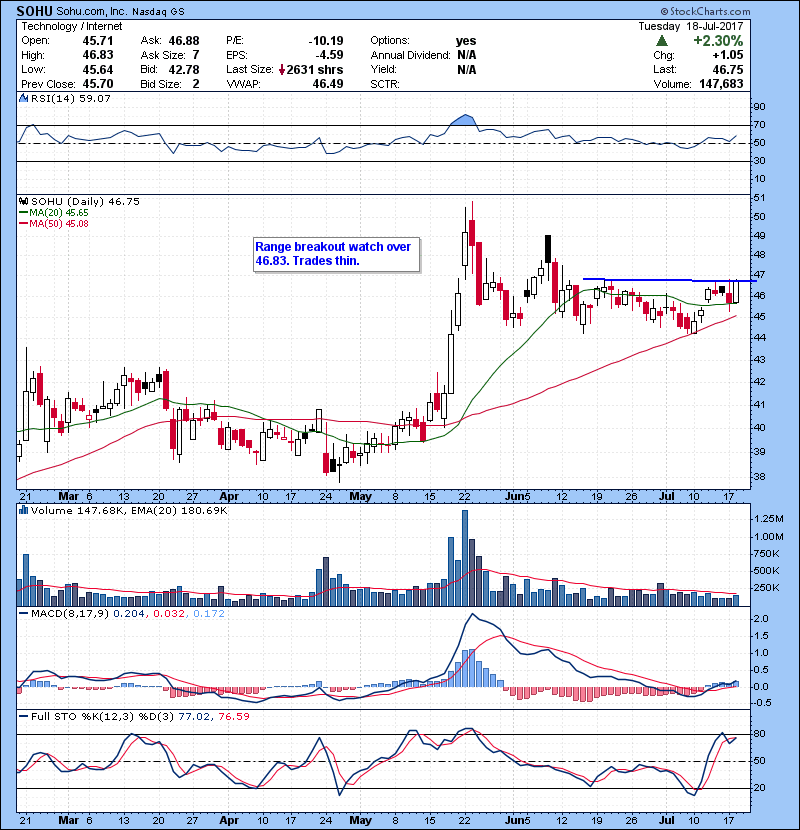
Task: Click the shaded RSI overbought peak above 70
Action: click(x=464, y=120)
